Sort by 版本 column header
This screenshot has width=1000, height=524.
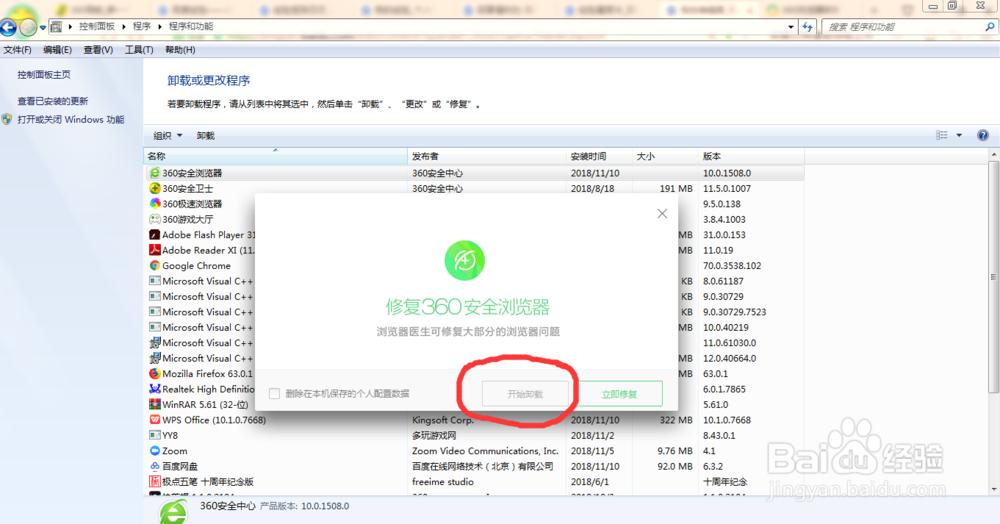click(x=751, y=156)
